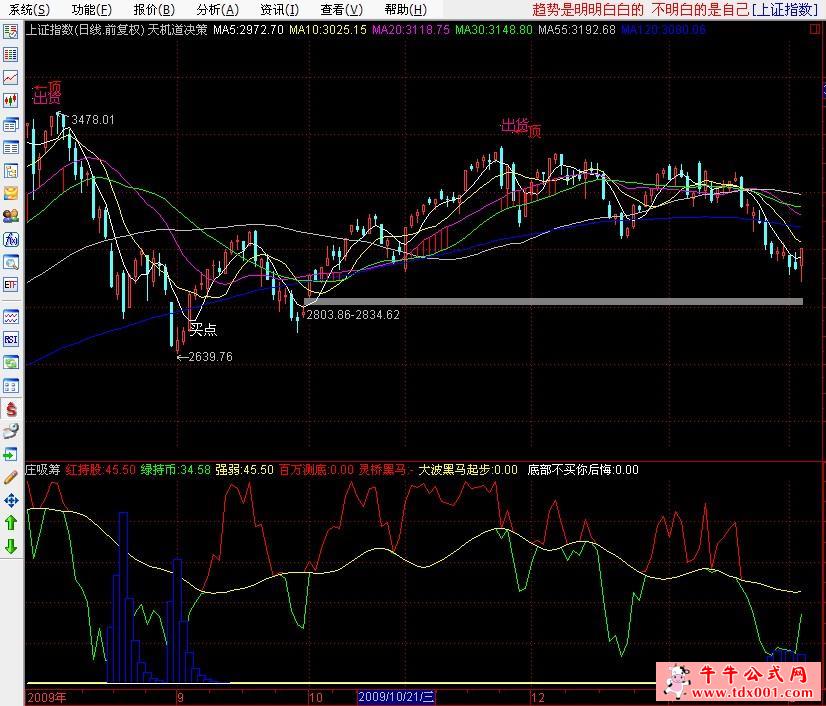Click the MA30:3148.80 value
This screenshot has height=706, width=826.
coord(494,30)
